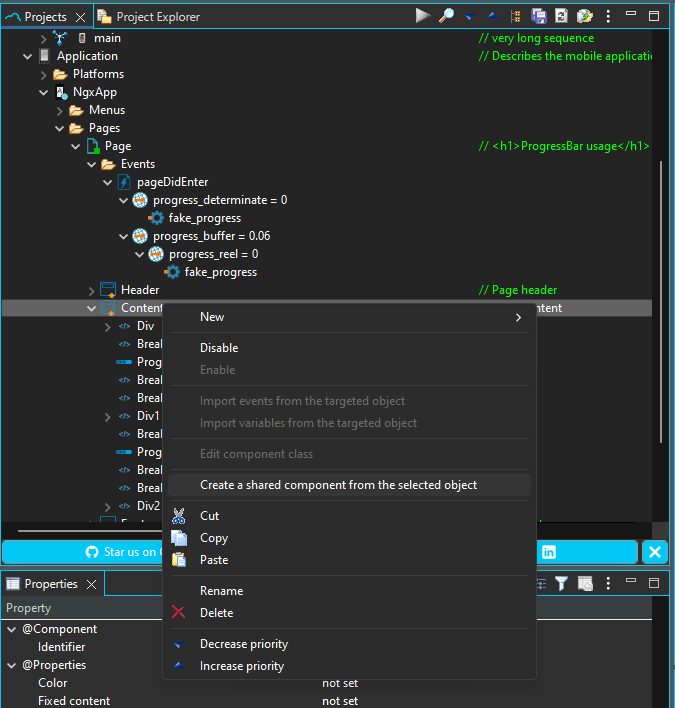This screenshot has height=708, width=675.
Task: Click the tree's vertical scrollbar
Action: pyautogui.click(x=659, y=300)
